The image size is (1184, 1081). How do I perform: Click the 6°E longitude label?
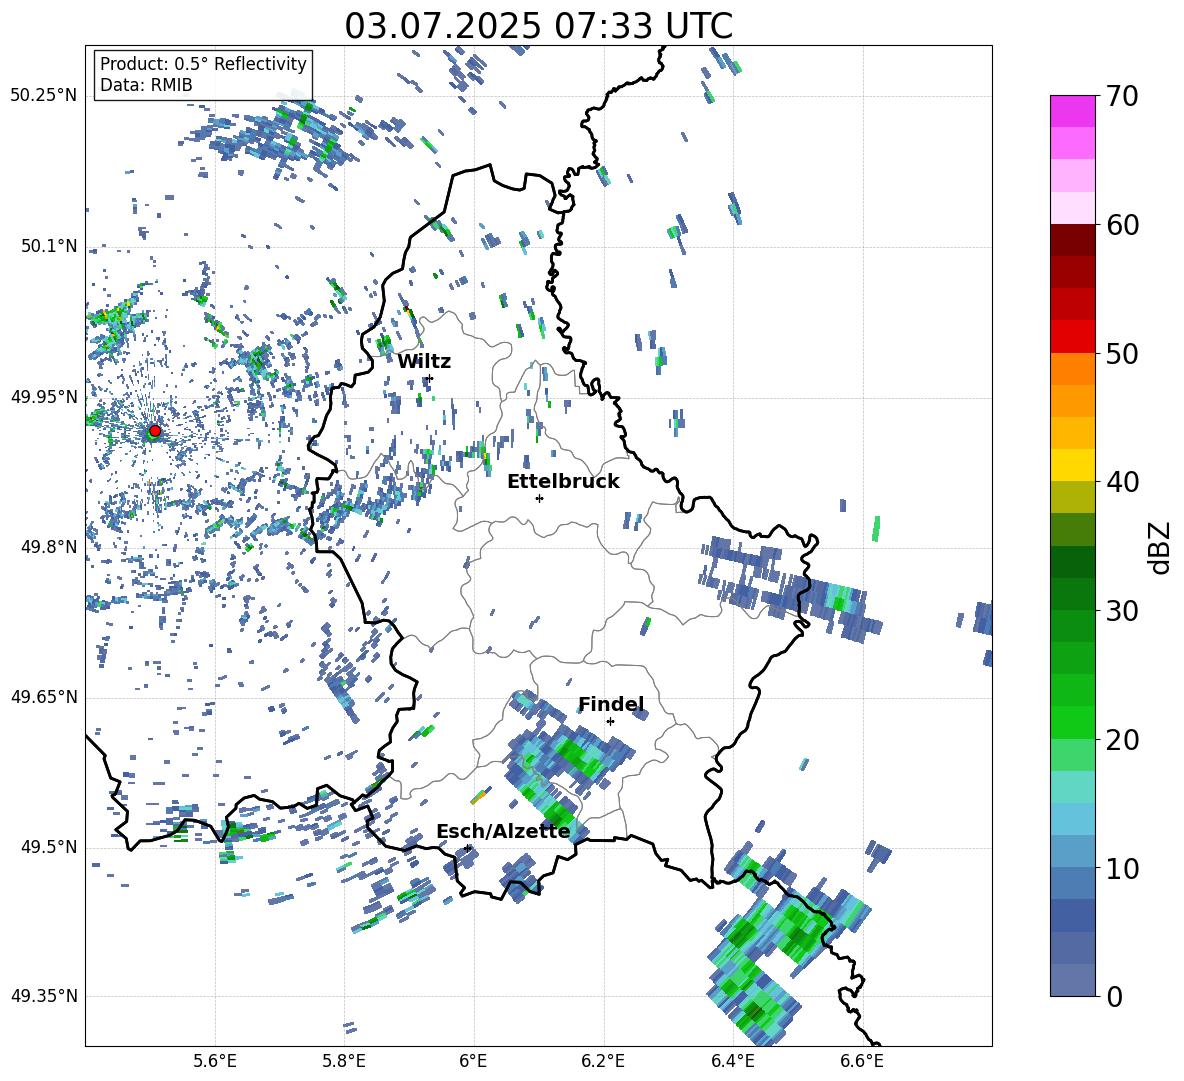click(473, 1061)
